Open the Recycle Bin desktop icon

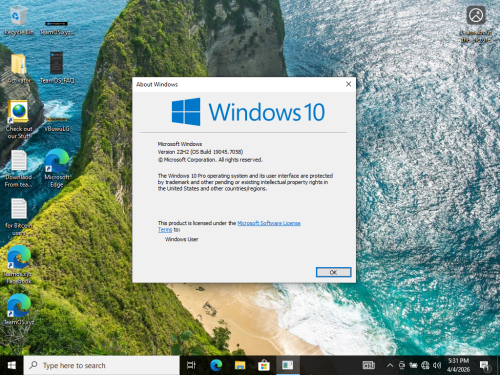[x=19, y=21]
